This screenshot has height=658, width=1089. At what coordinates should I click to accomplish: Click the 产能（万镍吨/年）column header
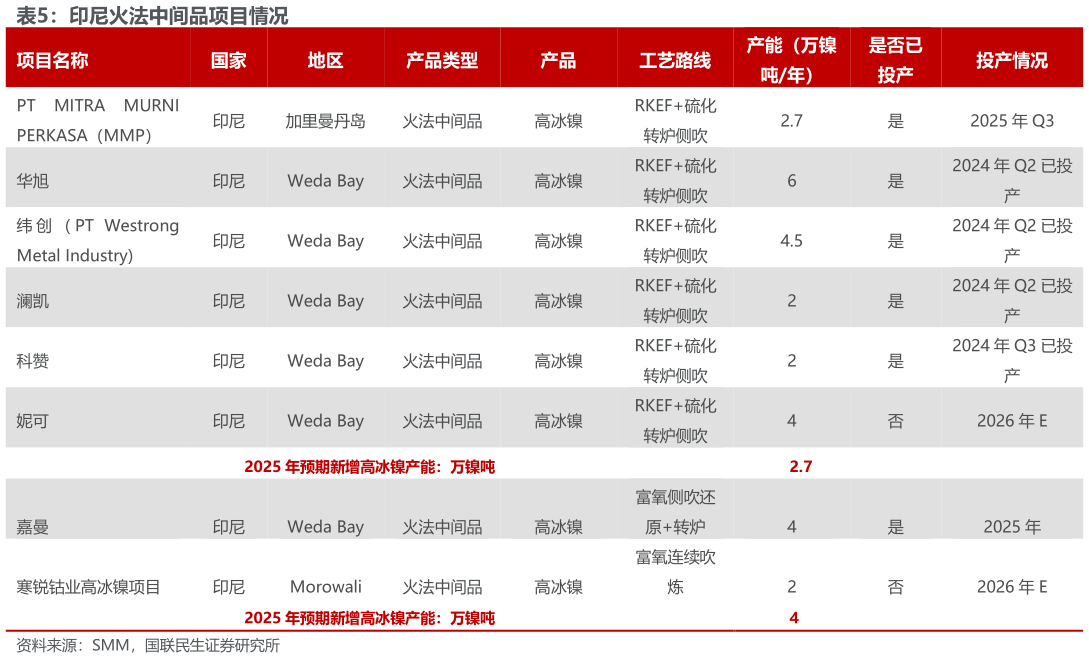pos(791,60)
